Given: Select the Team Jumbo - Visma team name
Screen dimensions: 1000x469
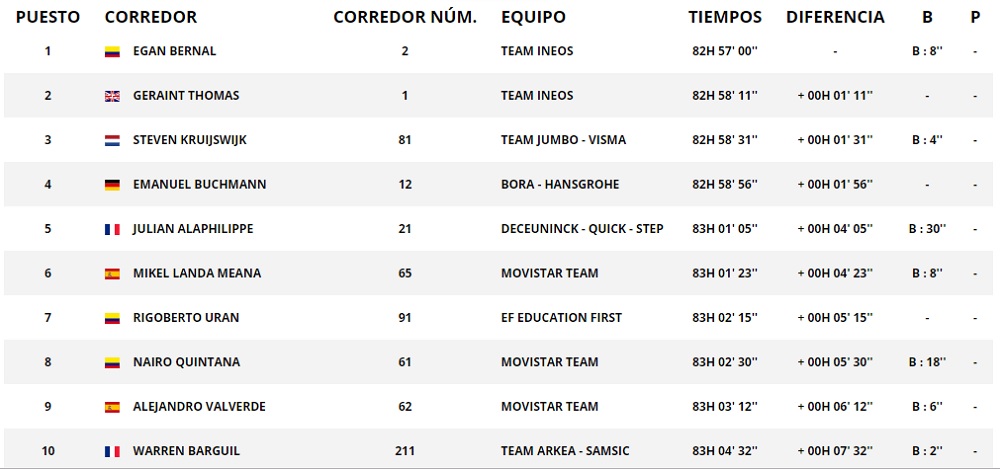Looking at the screenshot, I should tap(563, 140).
